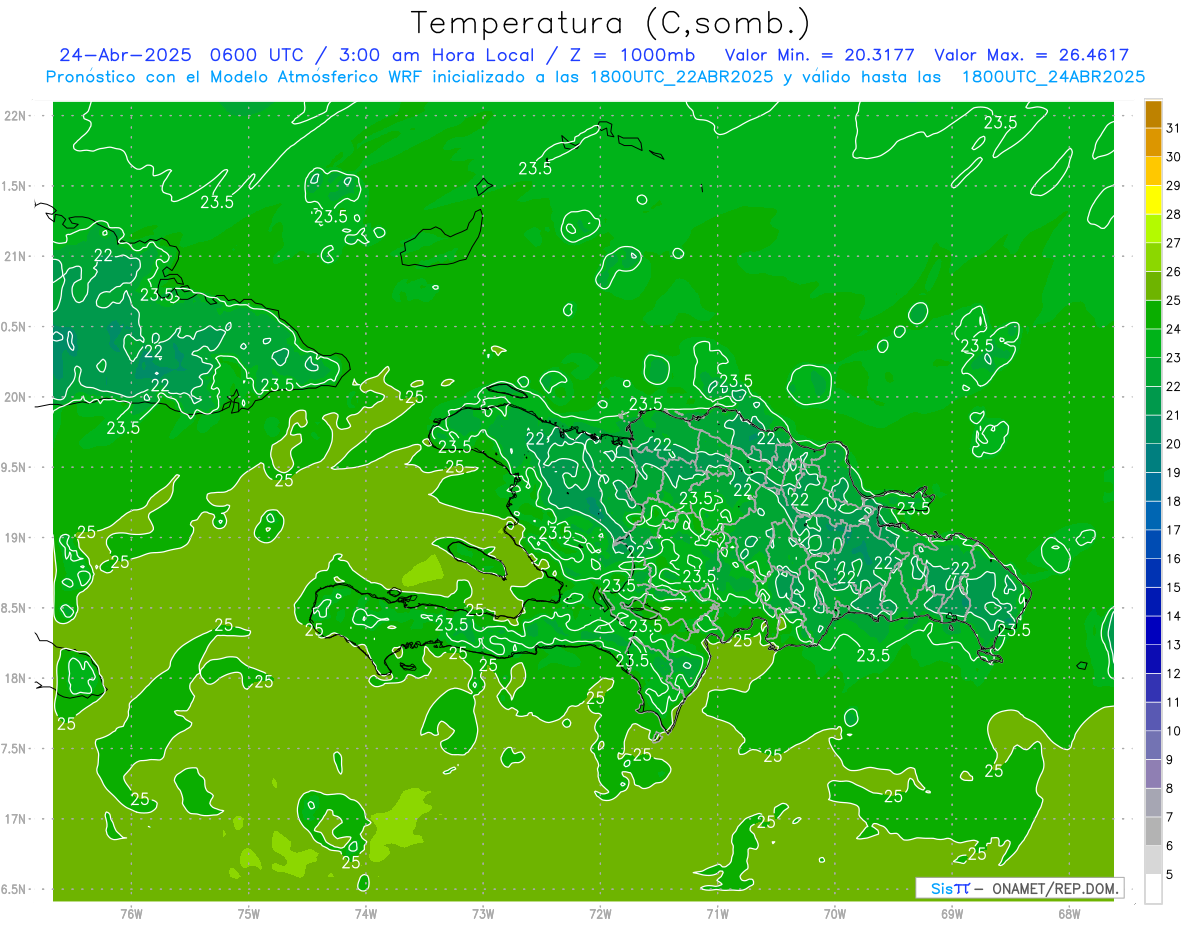Screen dimensions: 1200x927
Task: Click the "21N" latitude axis label
Action: (16, 257)
